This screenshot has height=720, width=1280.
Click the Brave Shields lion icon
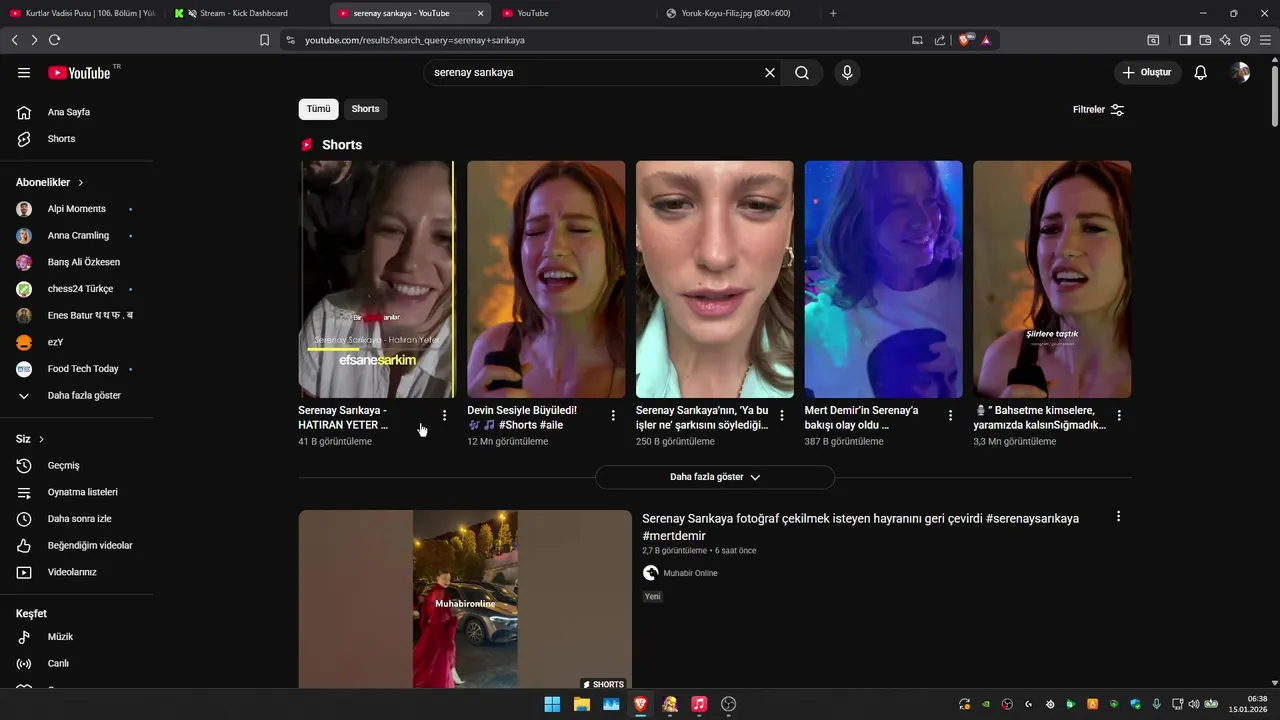964,40
